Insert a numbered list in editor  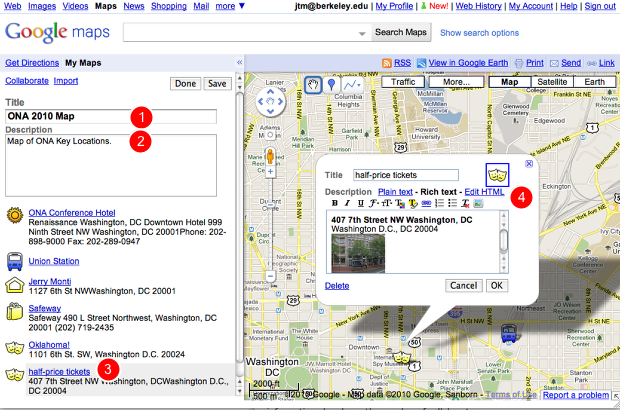pyautogui.click(x=439, y=203)
